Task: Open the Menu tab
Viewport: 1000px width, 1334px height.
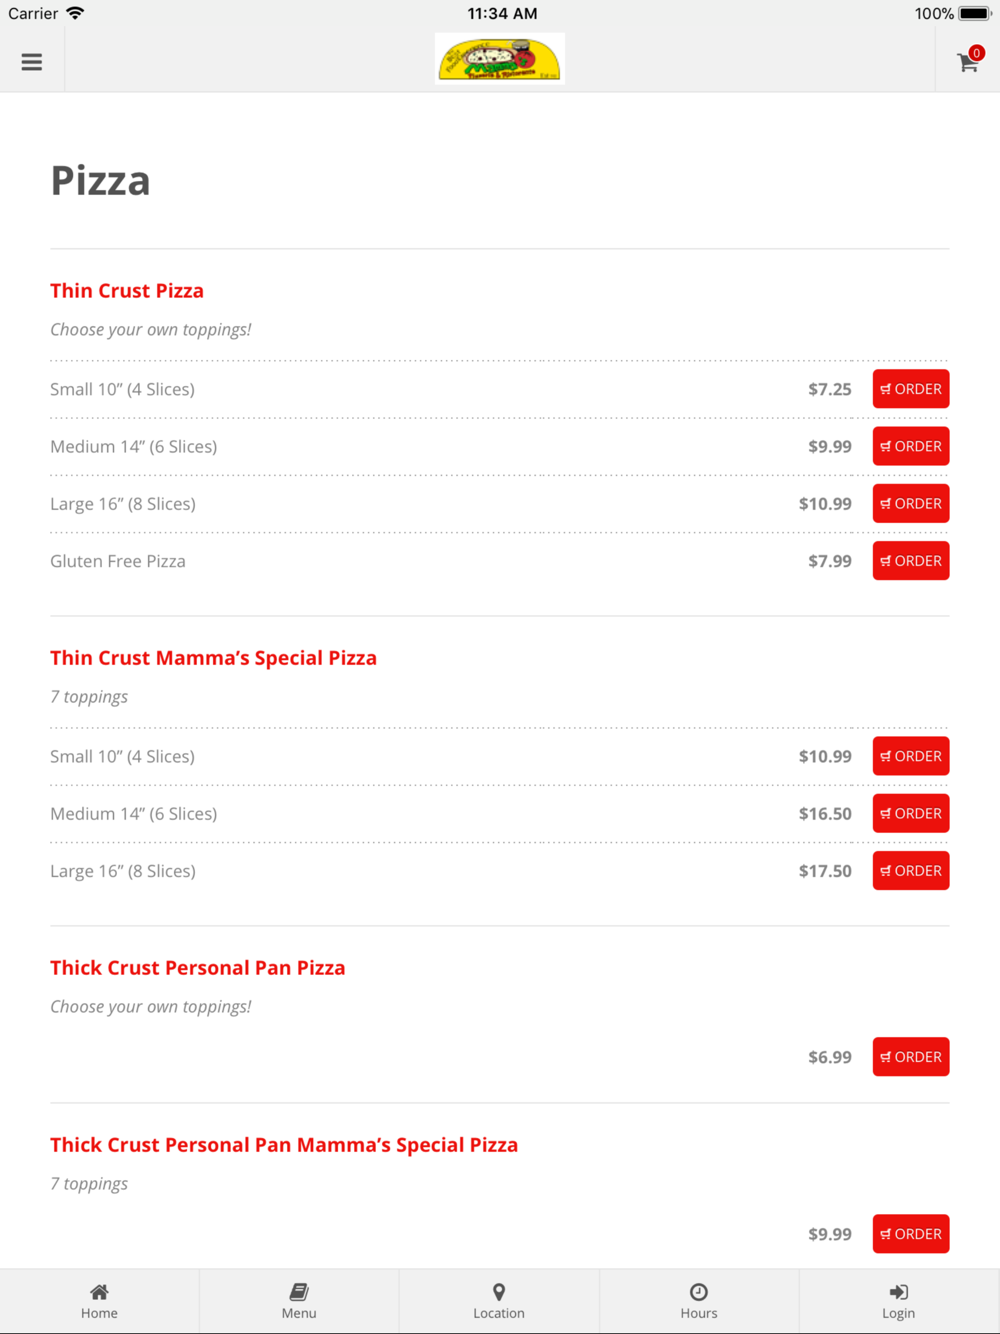Action: [x=299, y=1301]
